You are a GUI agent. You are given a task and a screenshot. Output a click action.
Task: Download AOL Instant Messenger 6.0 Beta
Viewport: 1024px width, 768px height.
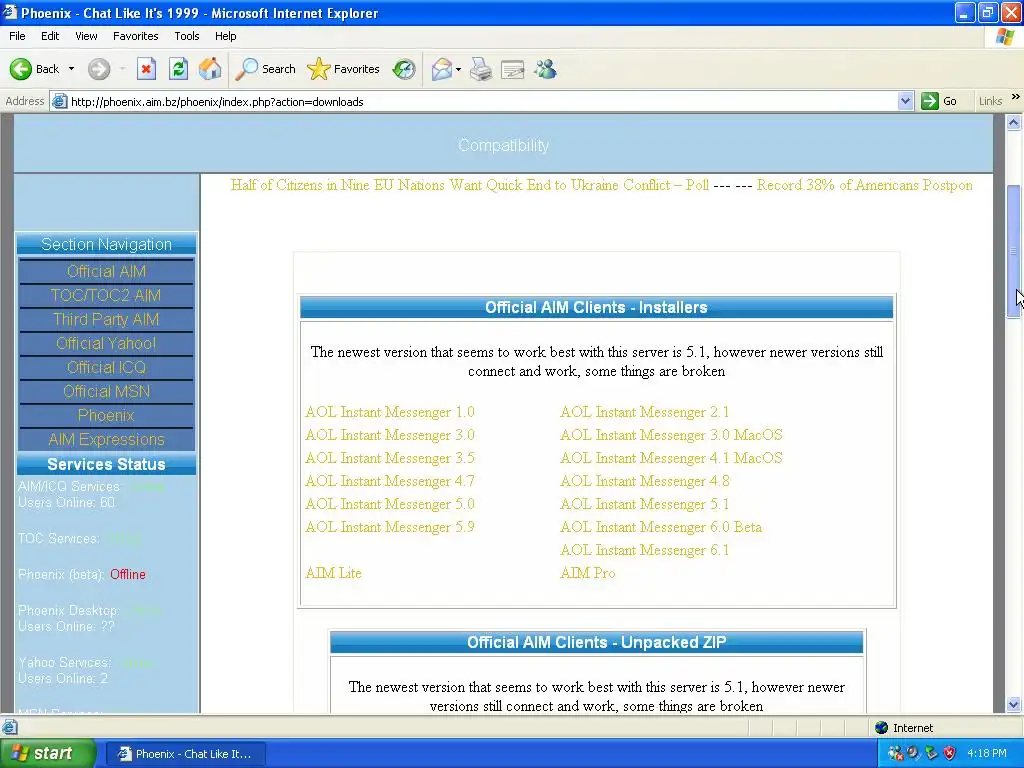click(x=661, y=527)
